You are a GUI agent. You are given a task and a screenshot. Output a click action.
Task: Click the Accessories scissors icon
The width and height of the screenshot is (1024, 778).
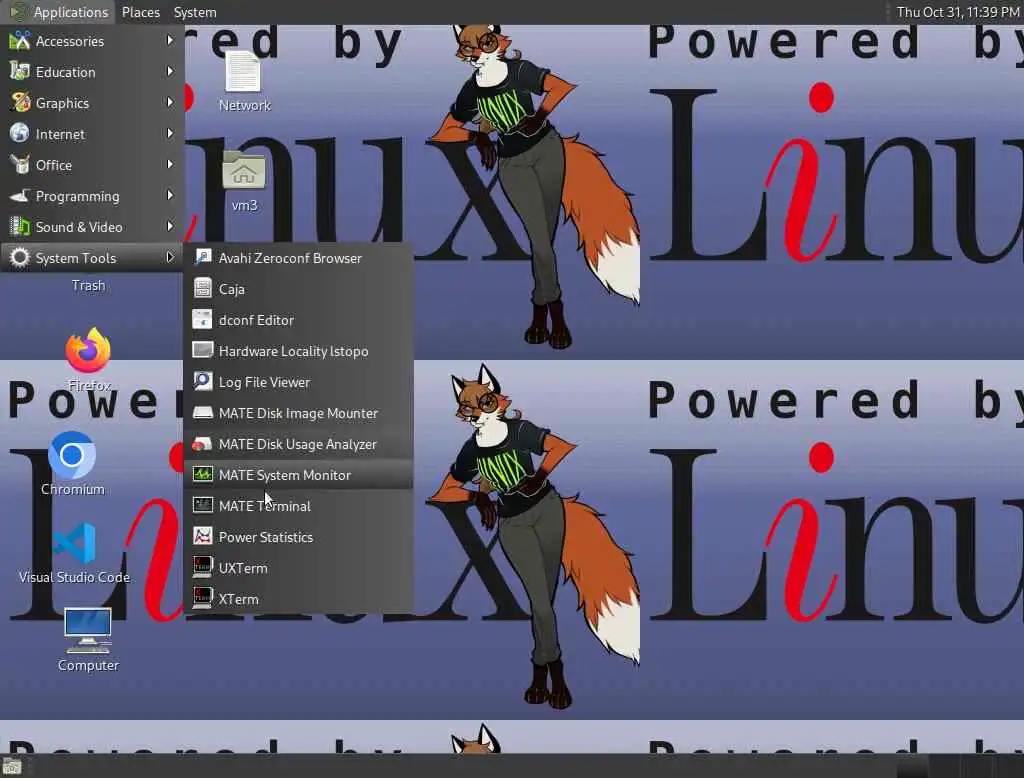tap(20, 41)
